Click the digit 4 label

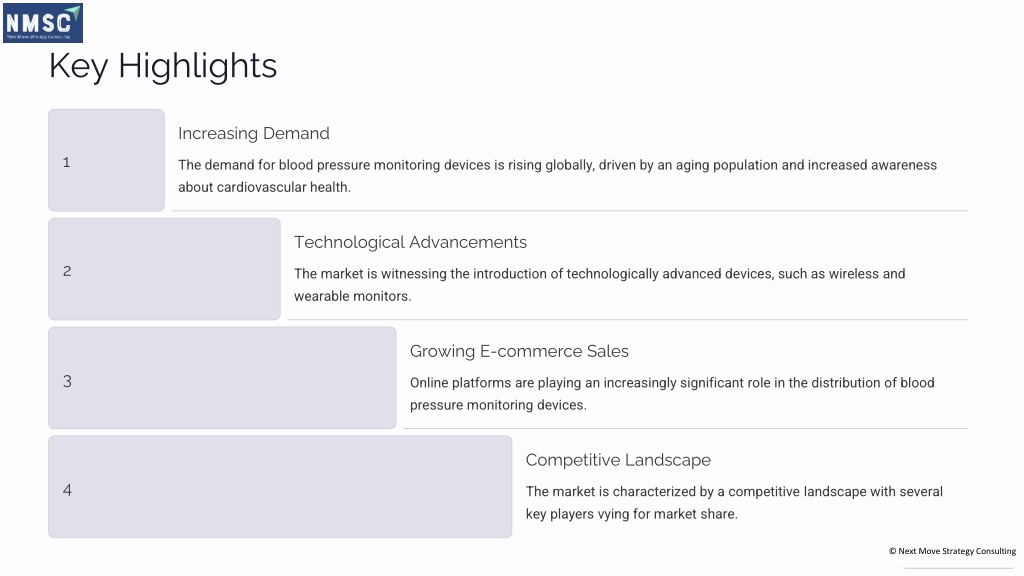click(67, 490)
